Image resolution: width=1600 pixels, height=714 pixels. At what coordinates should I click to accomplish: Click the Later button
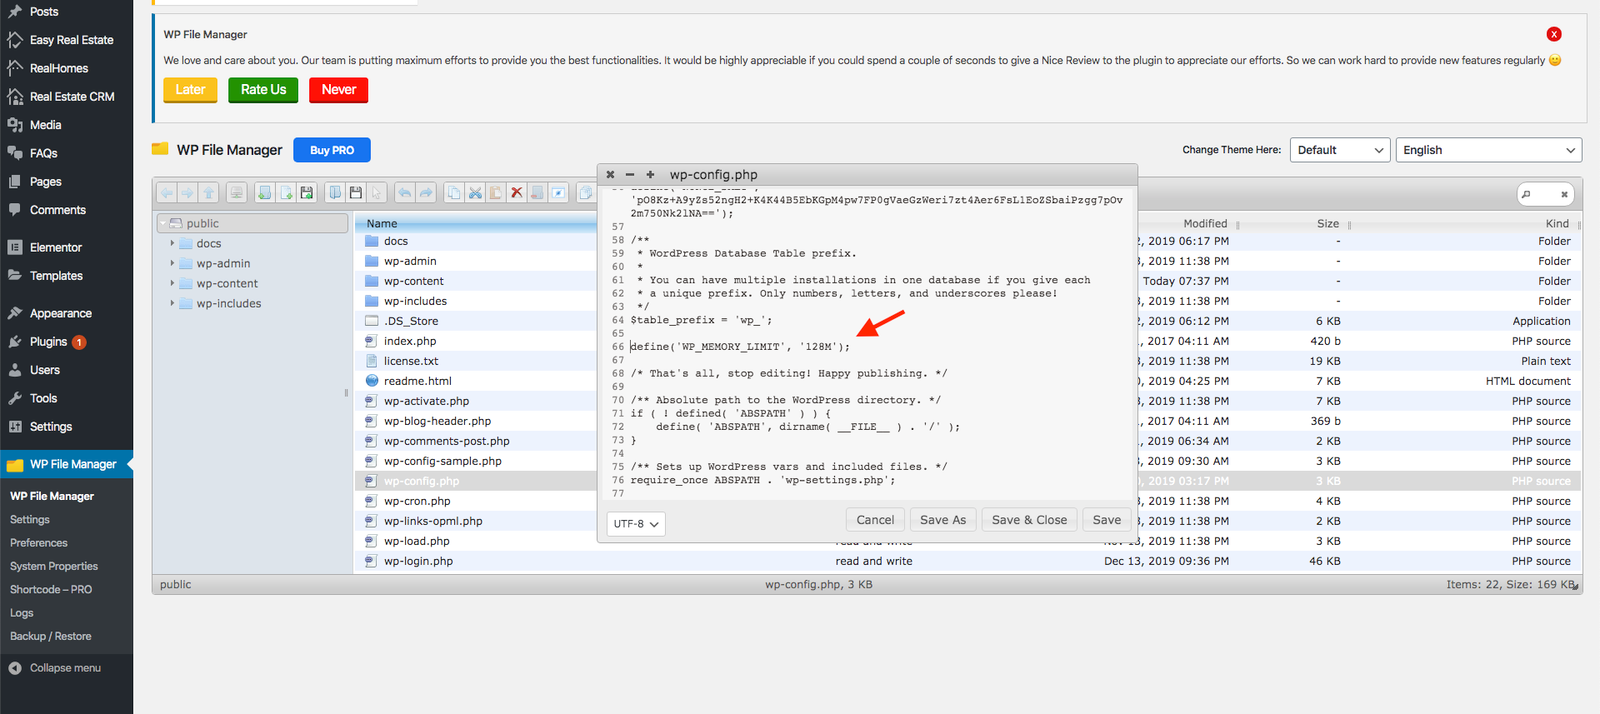(x=190, y=90)
